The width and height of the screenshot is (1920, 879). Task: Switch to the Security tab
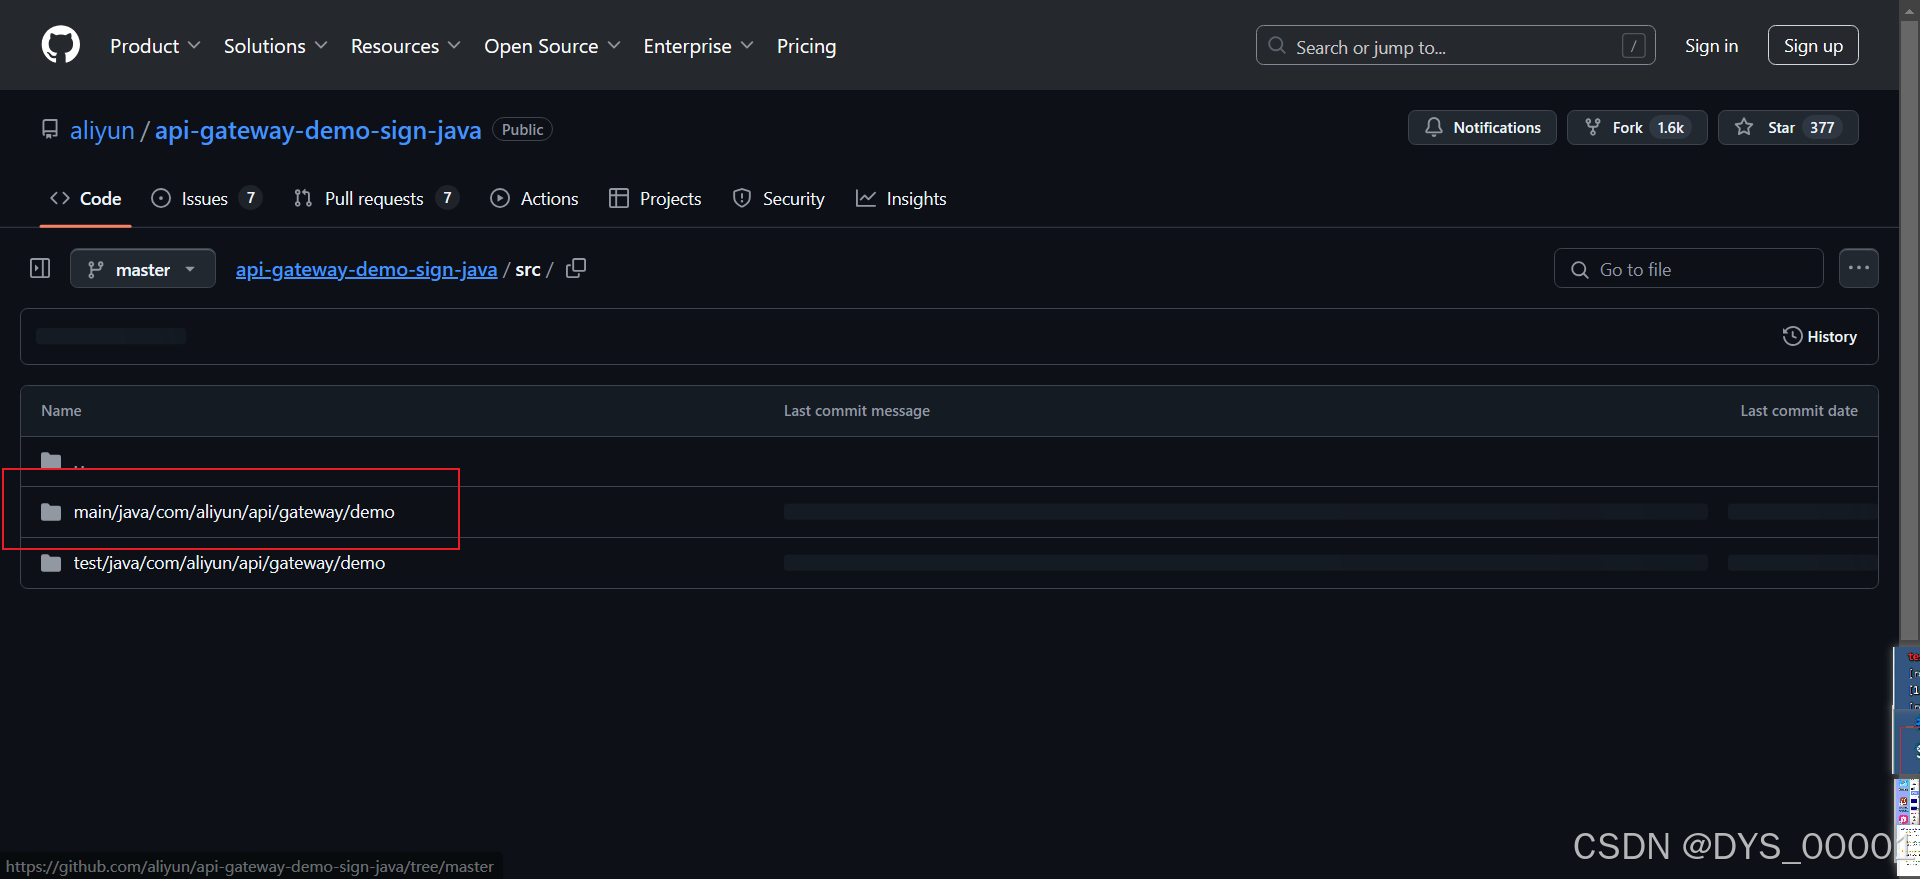778,199
